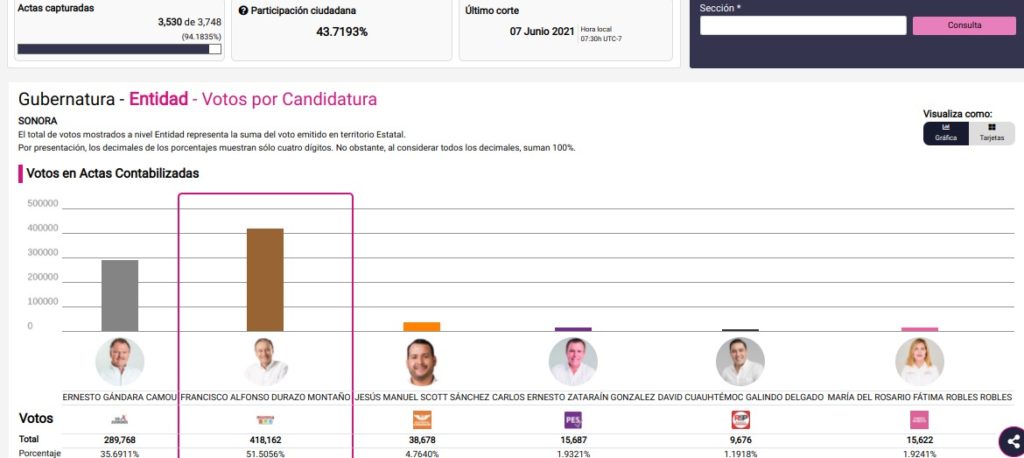
Task: Click the Actas capturadas progress bar
Action: point(119,48)
